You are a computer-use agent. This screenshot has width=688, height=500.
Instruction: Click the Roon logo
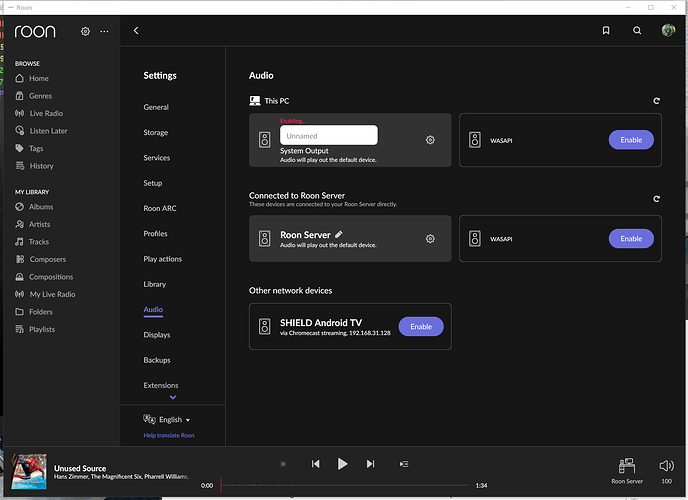pyautogui.click(x=35, y=32)
